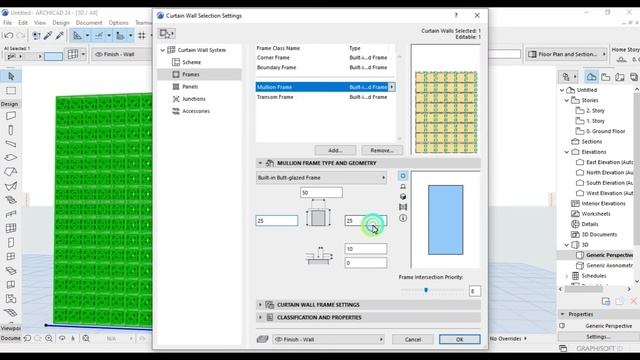Select the Transom Frame row
640x360 pixels.
(x=325, y=97)
